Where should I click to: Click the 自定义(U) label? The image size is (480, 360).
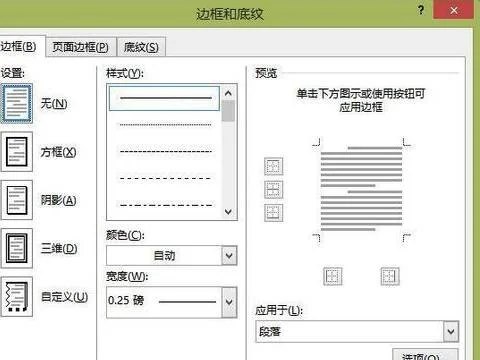[x=64, y=297]
